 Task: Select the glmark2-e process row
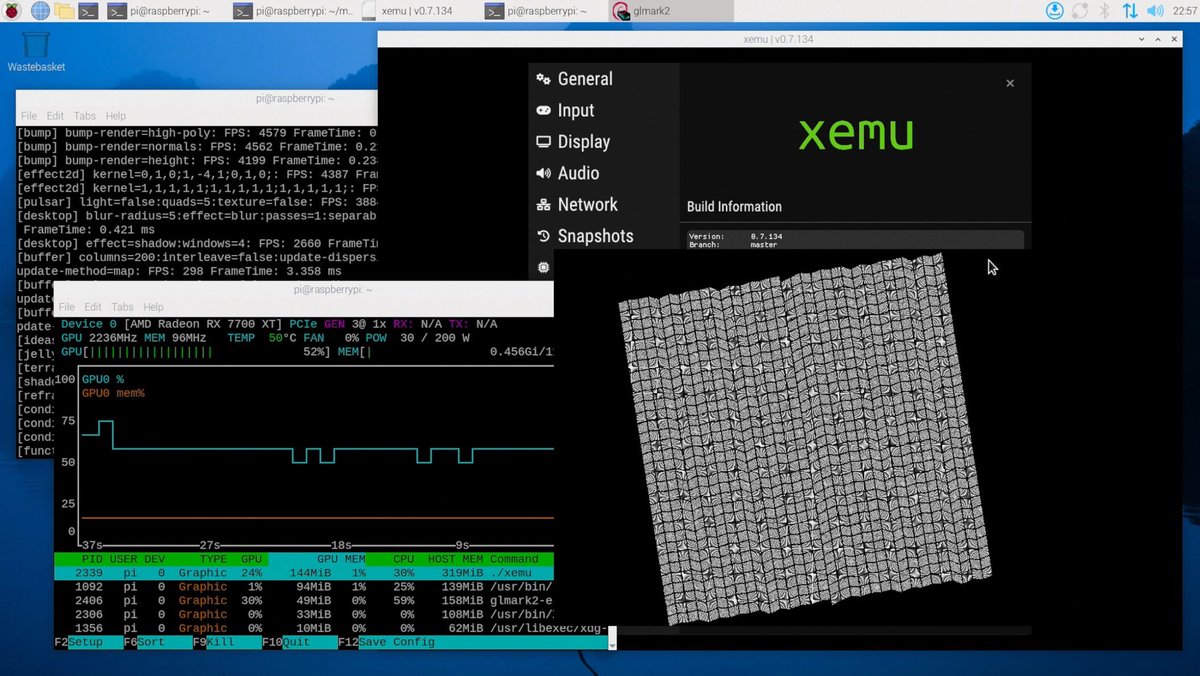pyautogui.click(x=304, y=601)
